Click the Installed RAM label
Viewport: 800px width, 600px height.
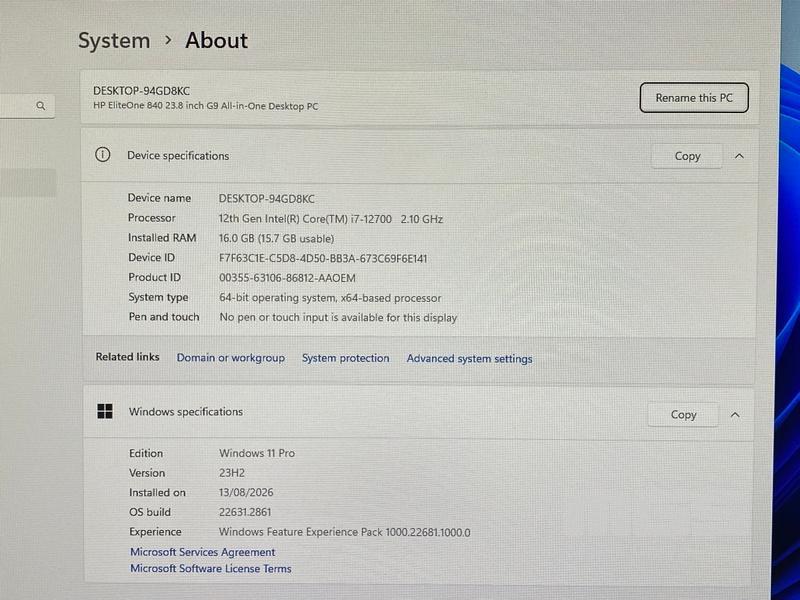[x=162, y=238]
